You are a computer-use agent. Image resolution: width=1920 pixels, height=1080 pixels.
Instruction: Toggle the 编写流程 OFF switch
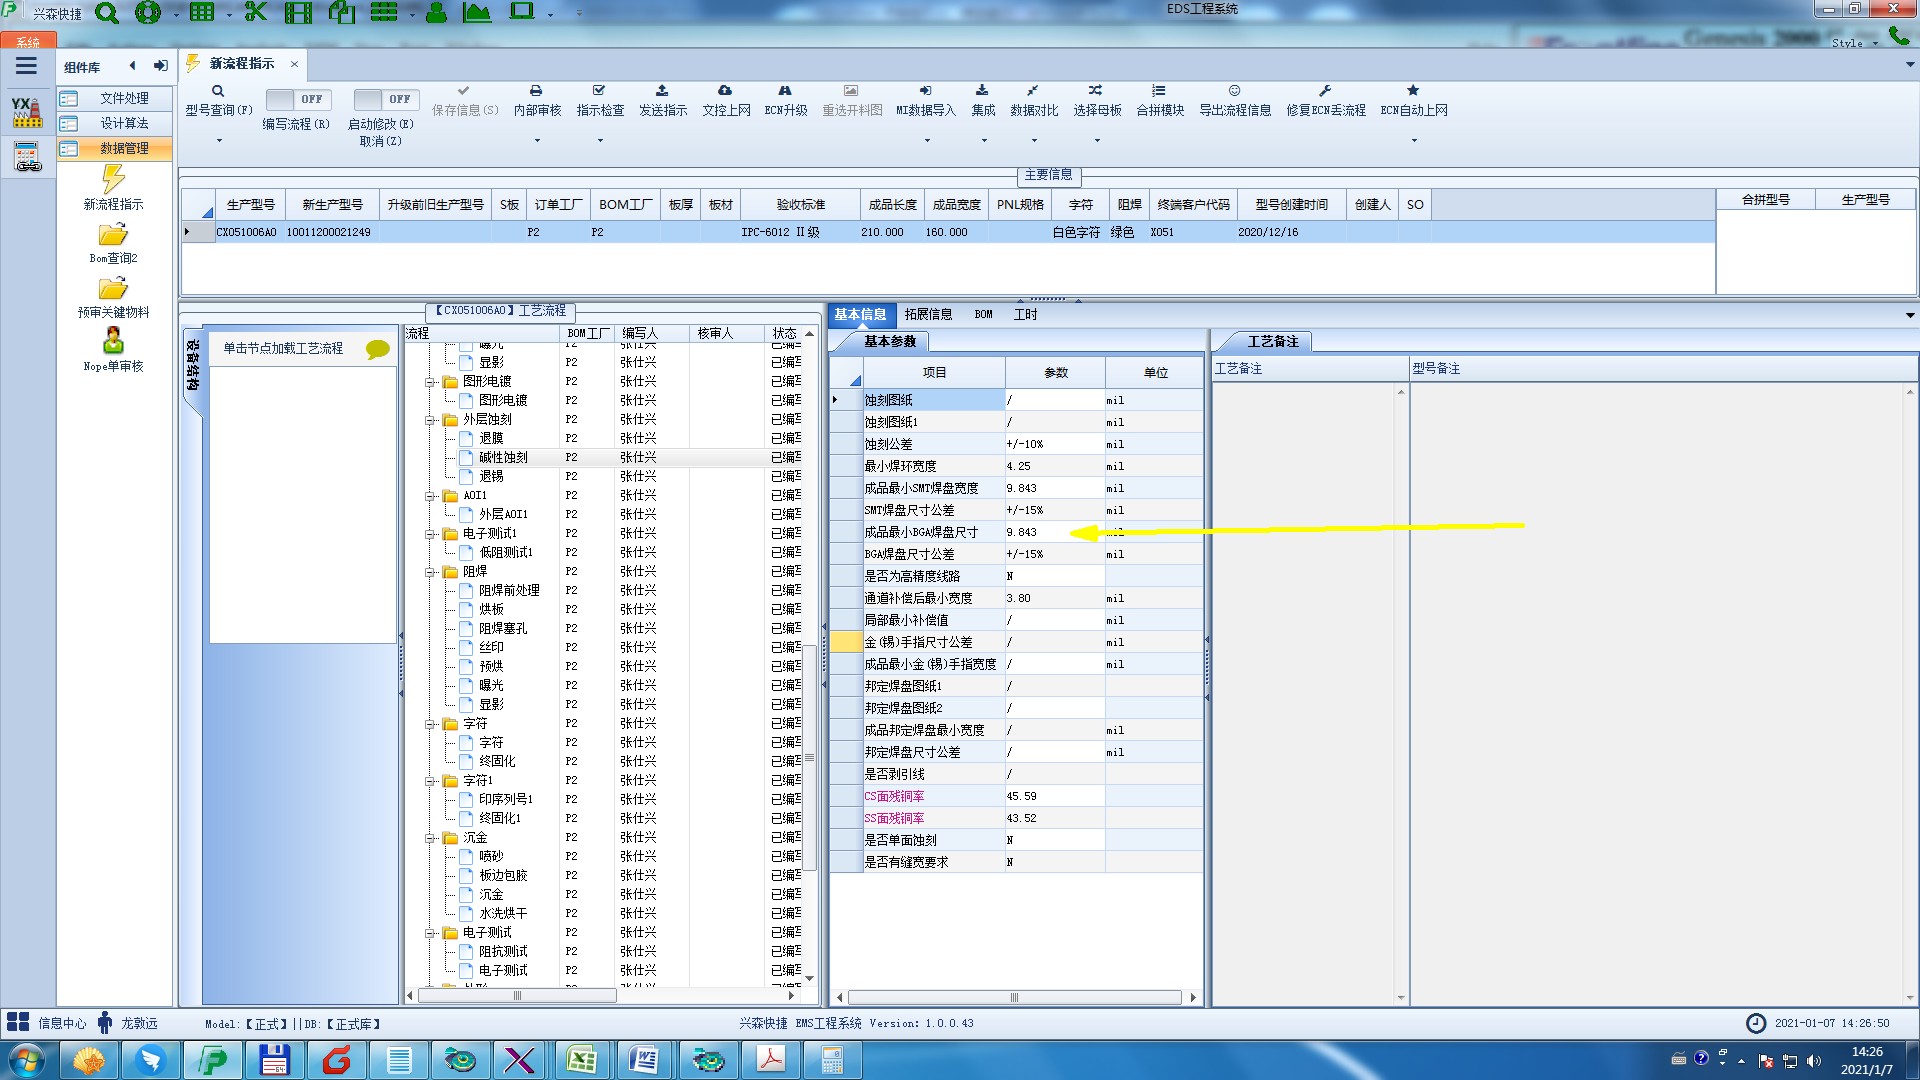pyautogui.click(x=296, y=99)
